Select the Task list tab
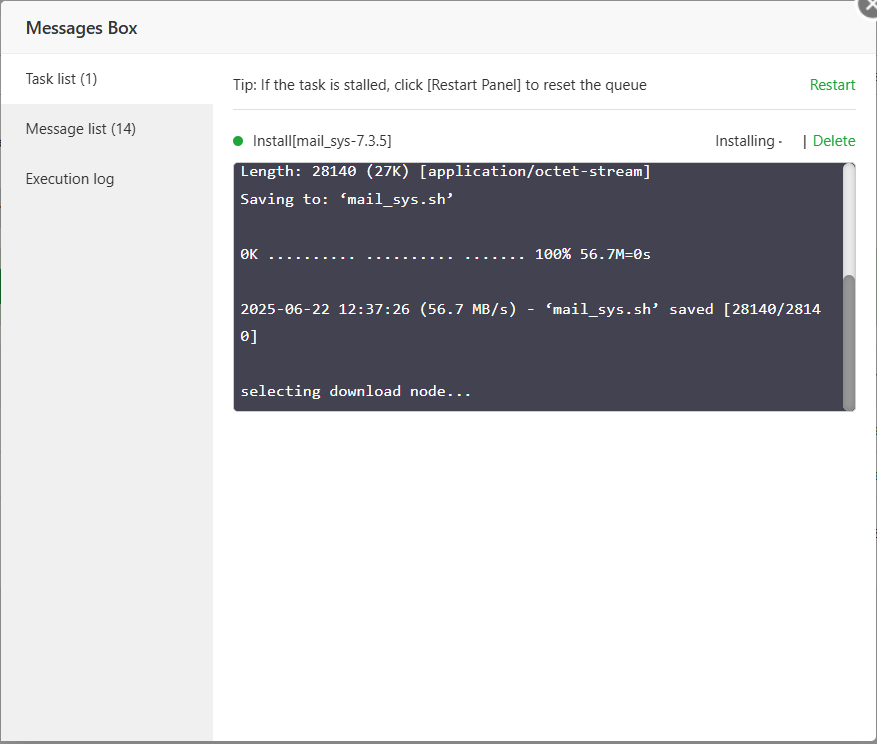 pyautogui.click(x=60, y=78)
